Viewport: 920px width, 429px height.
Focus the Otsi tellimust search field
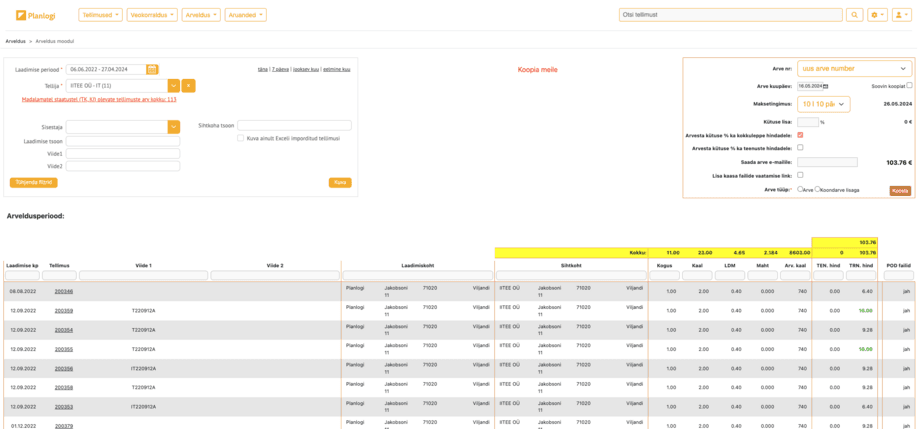coord(730,15)
